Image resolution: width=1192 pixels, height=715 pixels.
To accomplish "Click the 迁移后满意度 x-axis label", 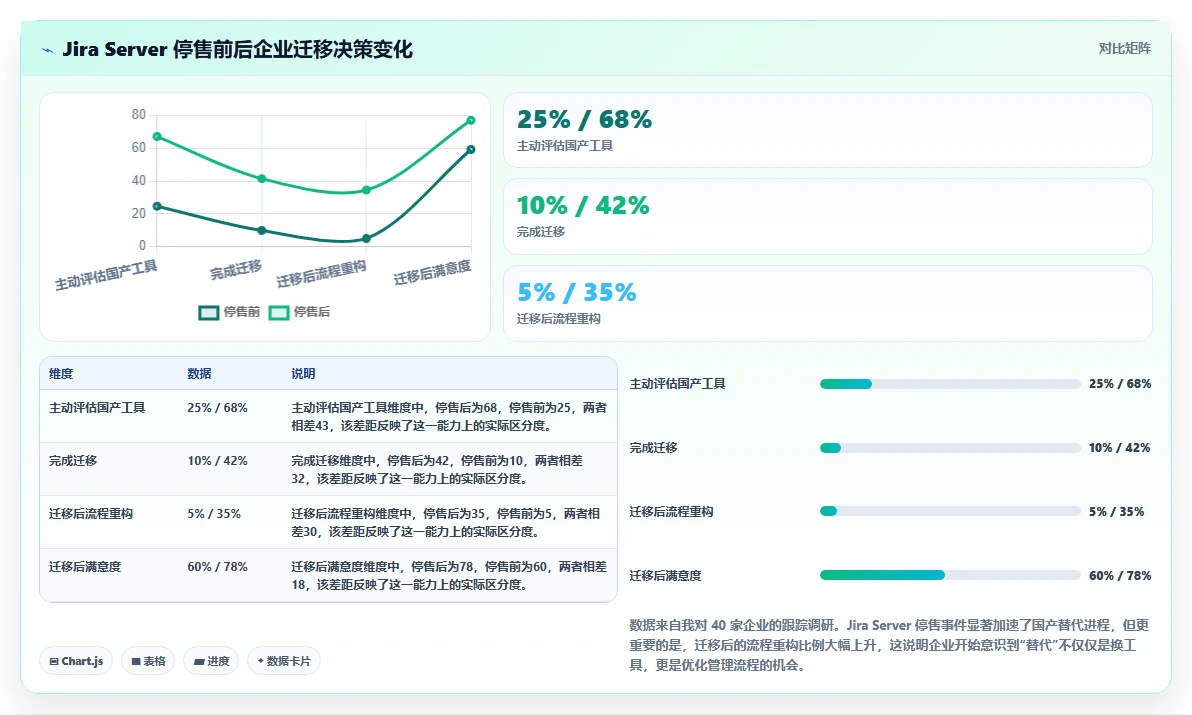I will coord(432,272).
